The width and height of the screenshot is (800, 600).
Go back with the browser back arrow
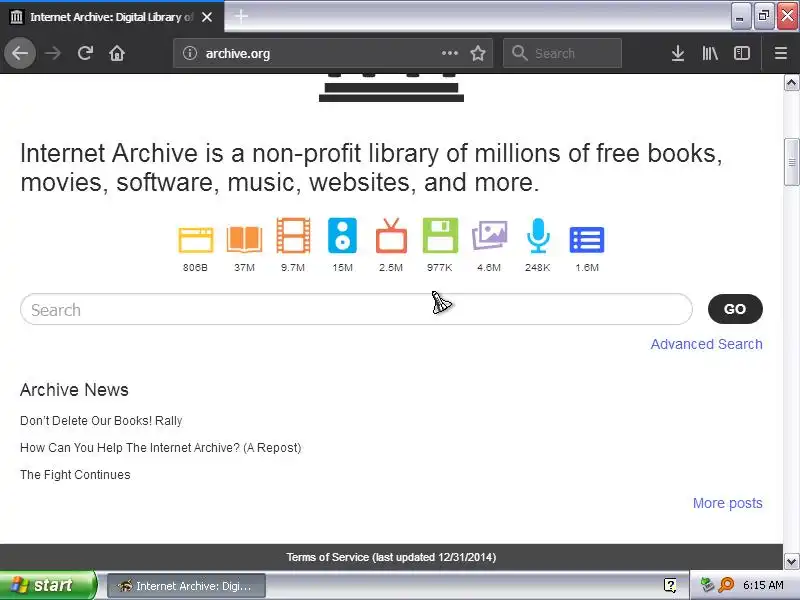tap(20, 53)
